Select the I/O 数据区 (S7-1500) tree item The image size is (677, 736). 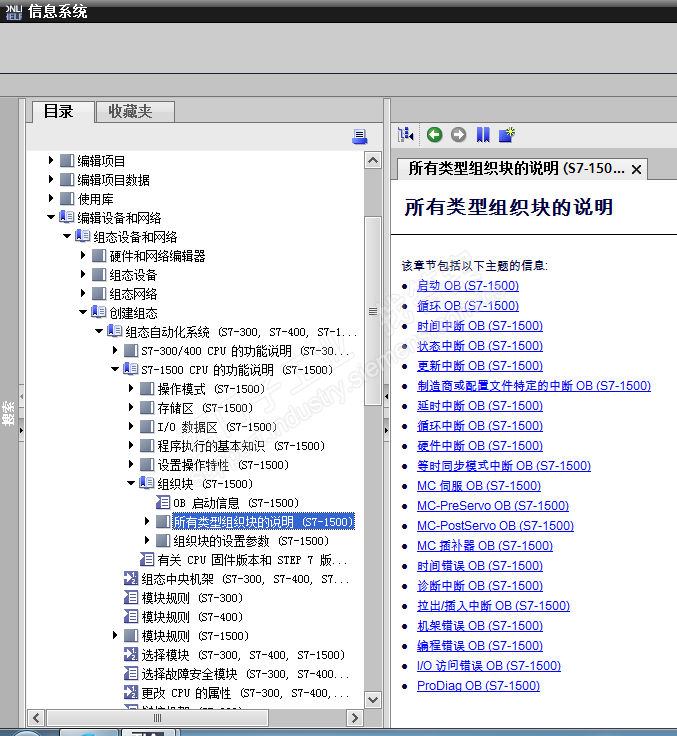[217, 427]
